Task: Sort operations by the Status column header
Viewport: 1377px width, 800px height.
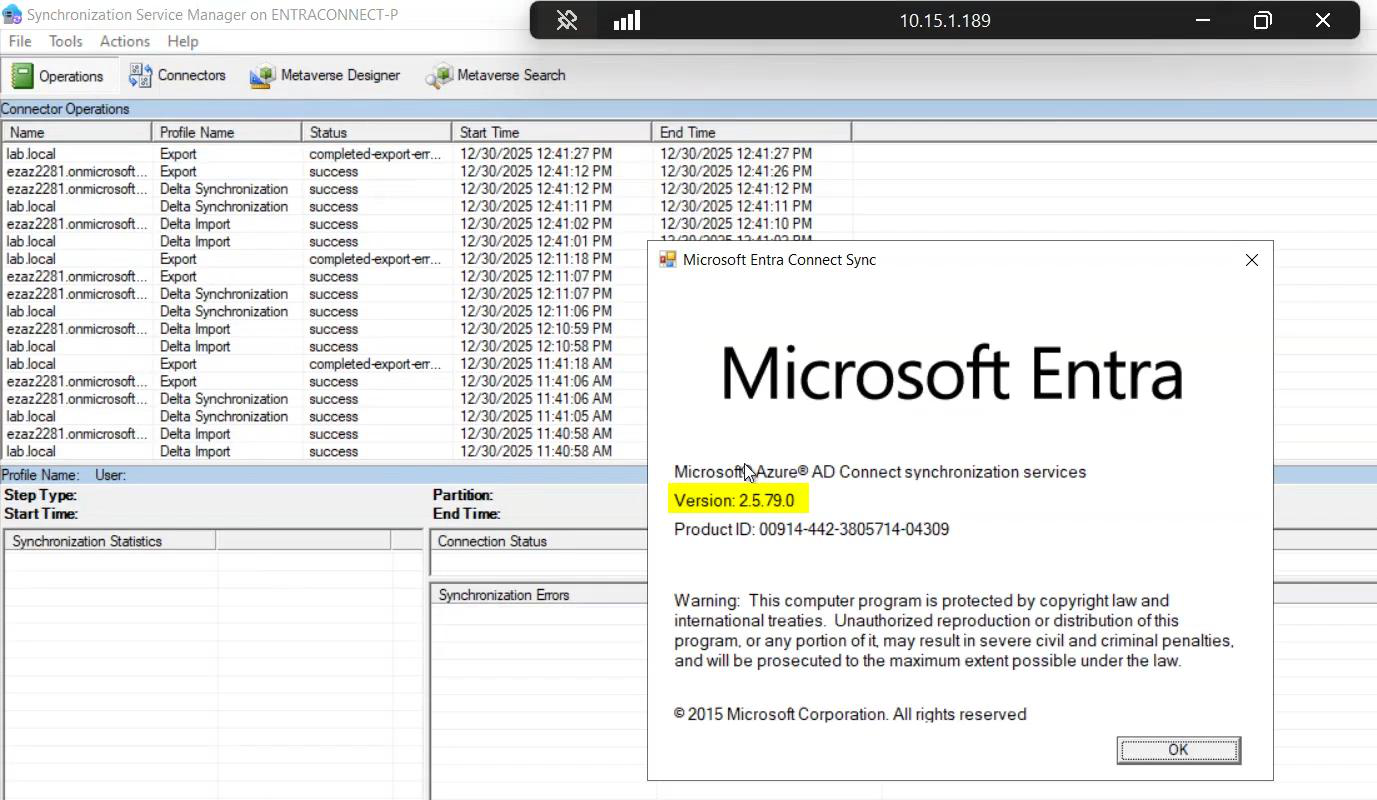Action: click(376, 132)
